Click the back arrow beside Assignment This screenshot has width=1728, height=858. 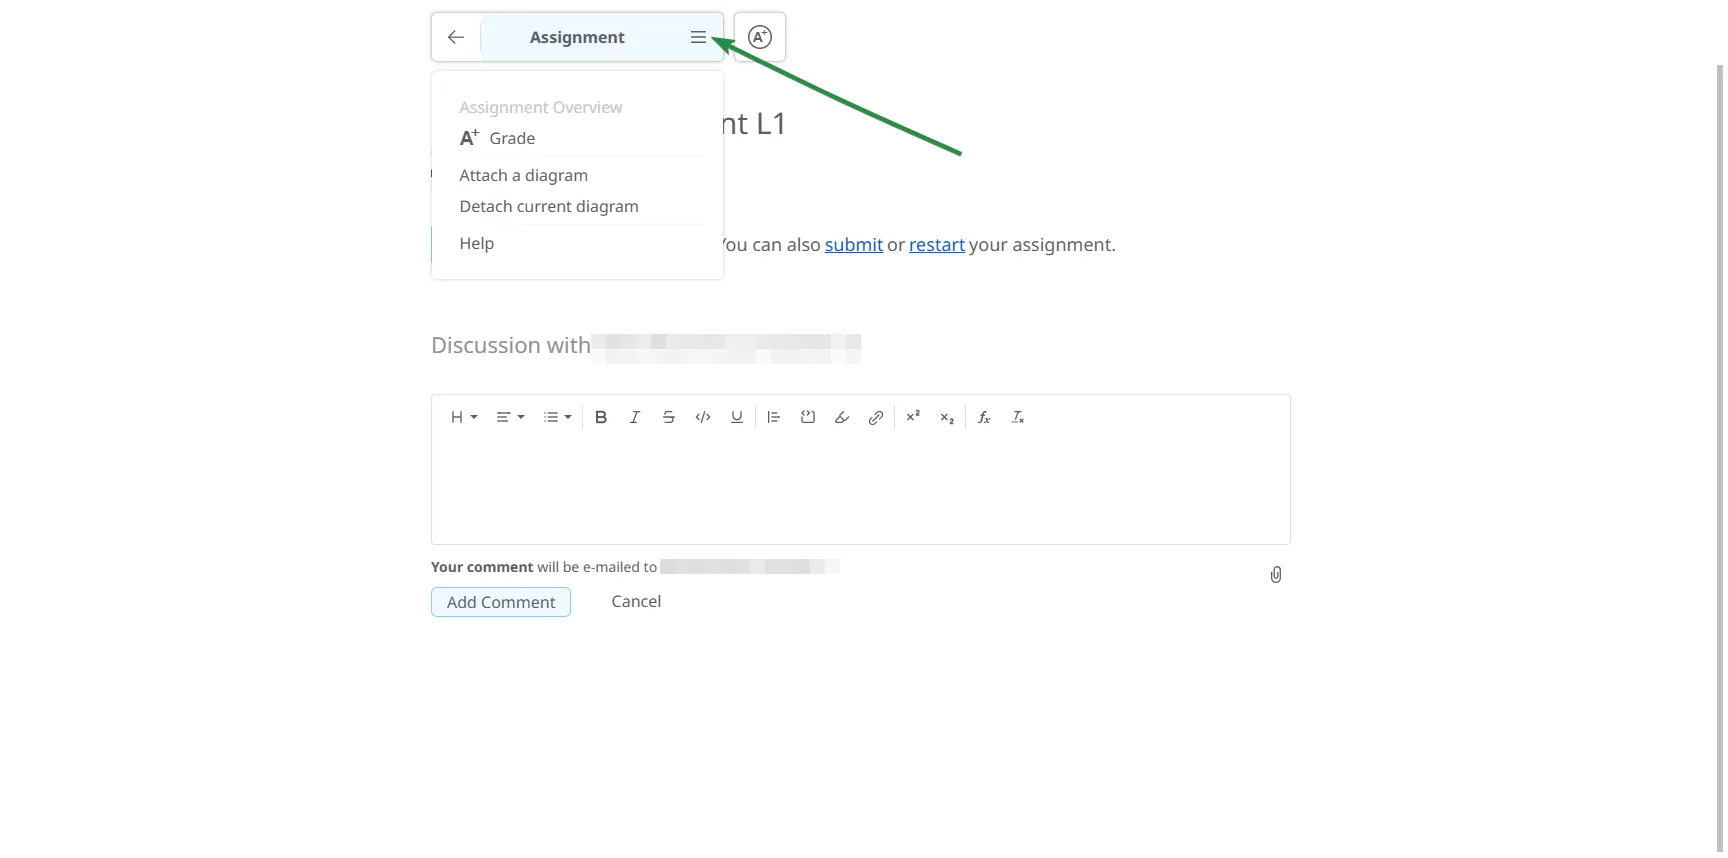pos(456,37)
